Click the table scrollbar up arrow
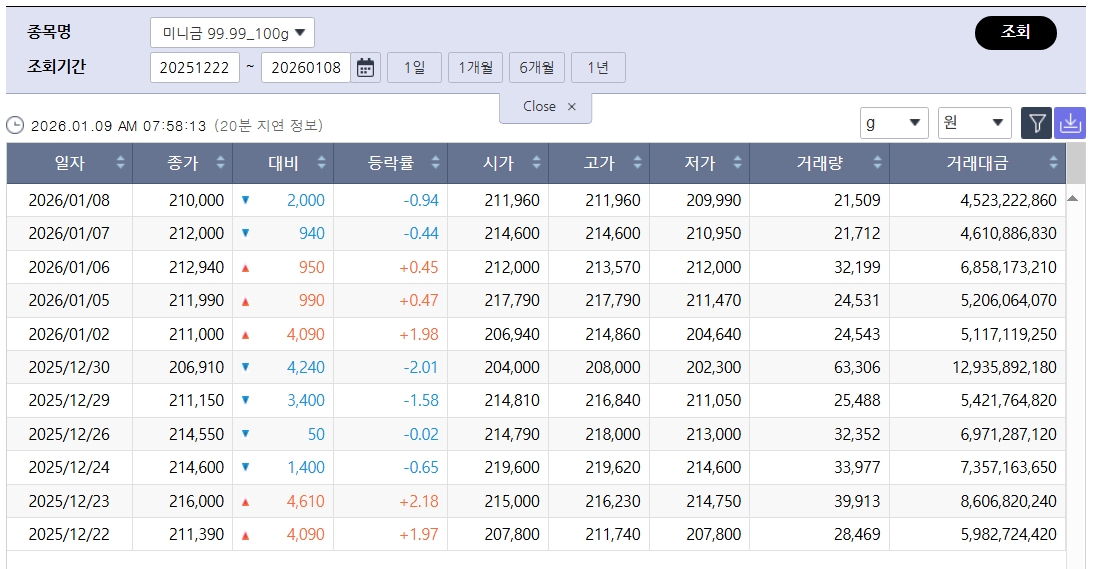1097x569 pixels. tap(1073, 198)
